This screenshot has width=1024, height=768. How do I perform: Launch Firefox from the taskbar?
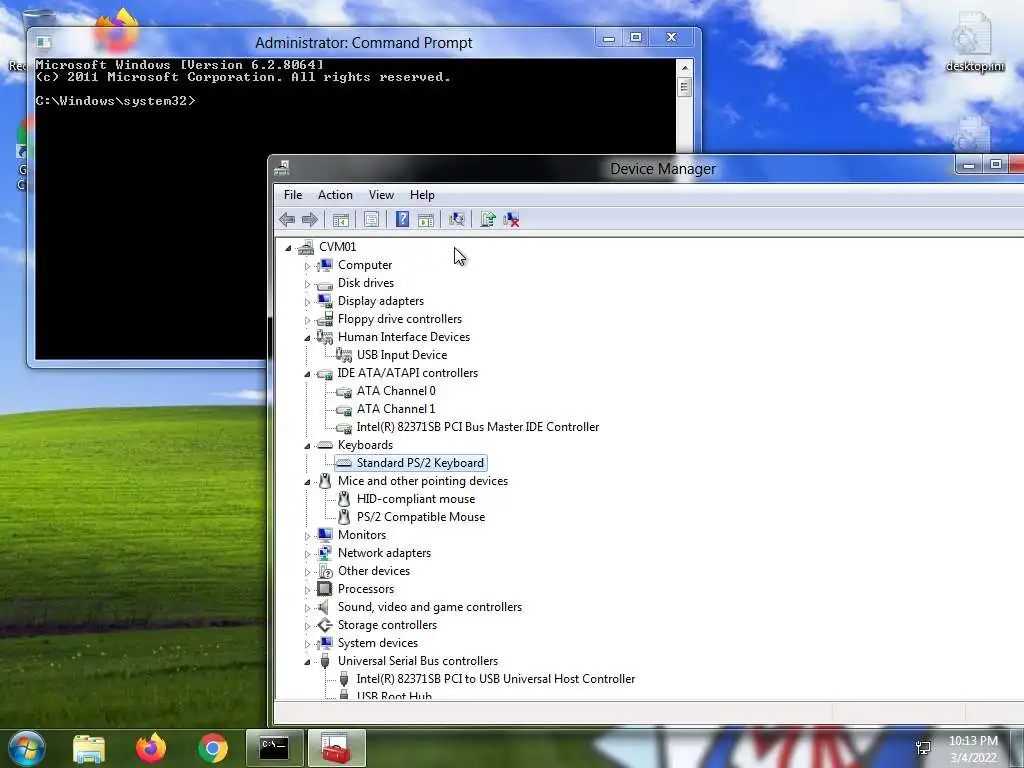tap(151, 748)
